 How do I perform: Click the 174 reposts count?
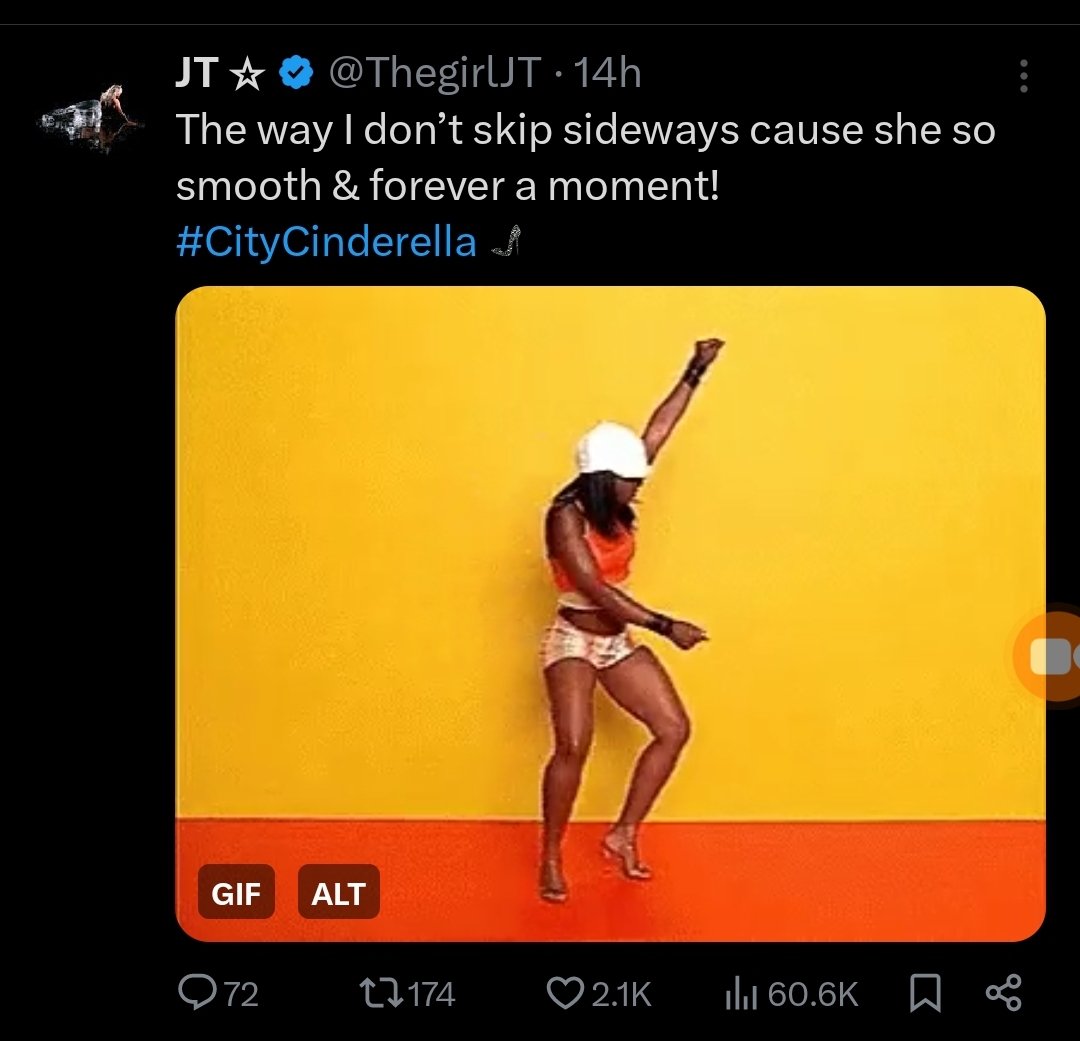click(432, 995)
